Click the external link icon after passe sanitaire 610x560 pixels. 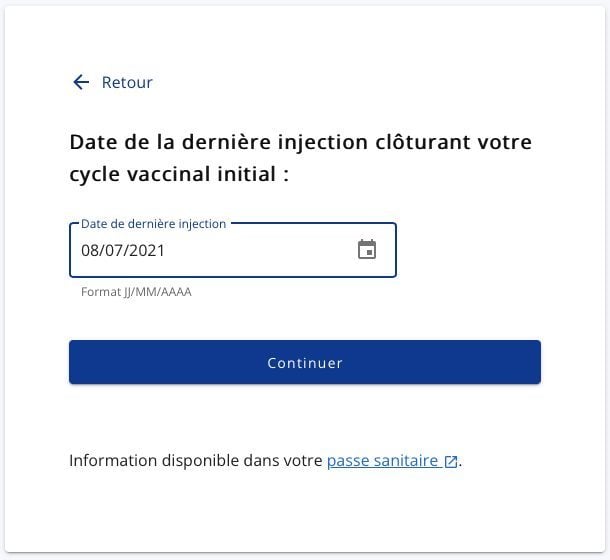[451, 462]
